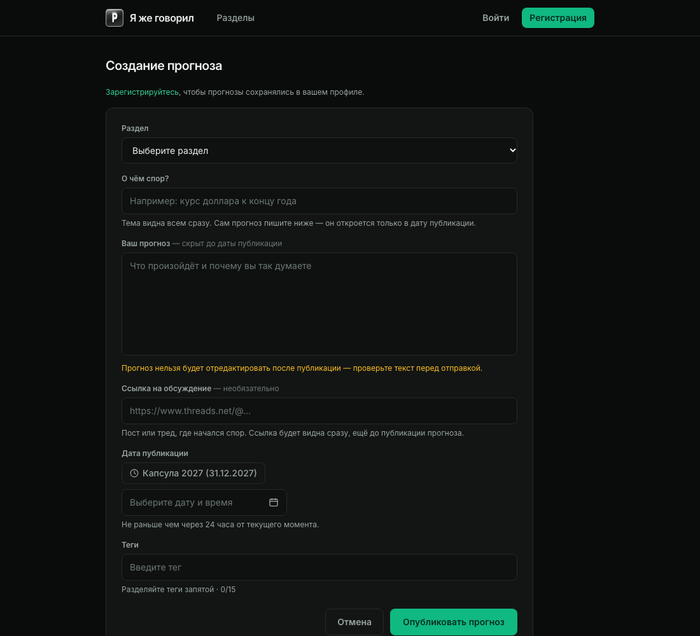Viewport: 700px width, 636px height.
Task: Click the Дата публикации label
Action: [x=155, y=453]
